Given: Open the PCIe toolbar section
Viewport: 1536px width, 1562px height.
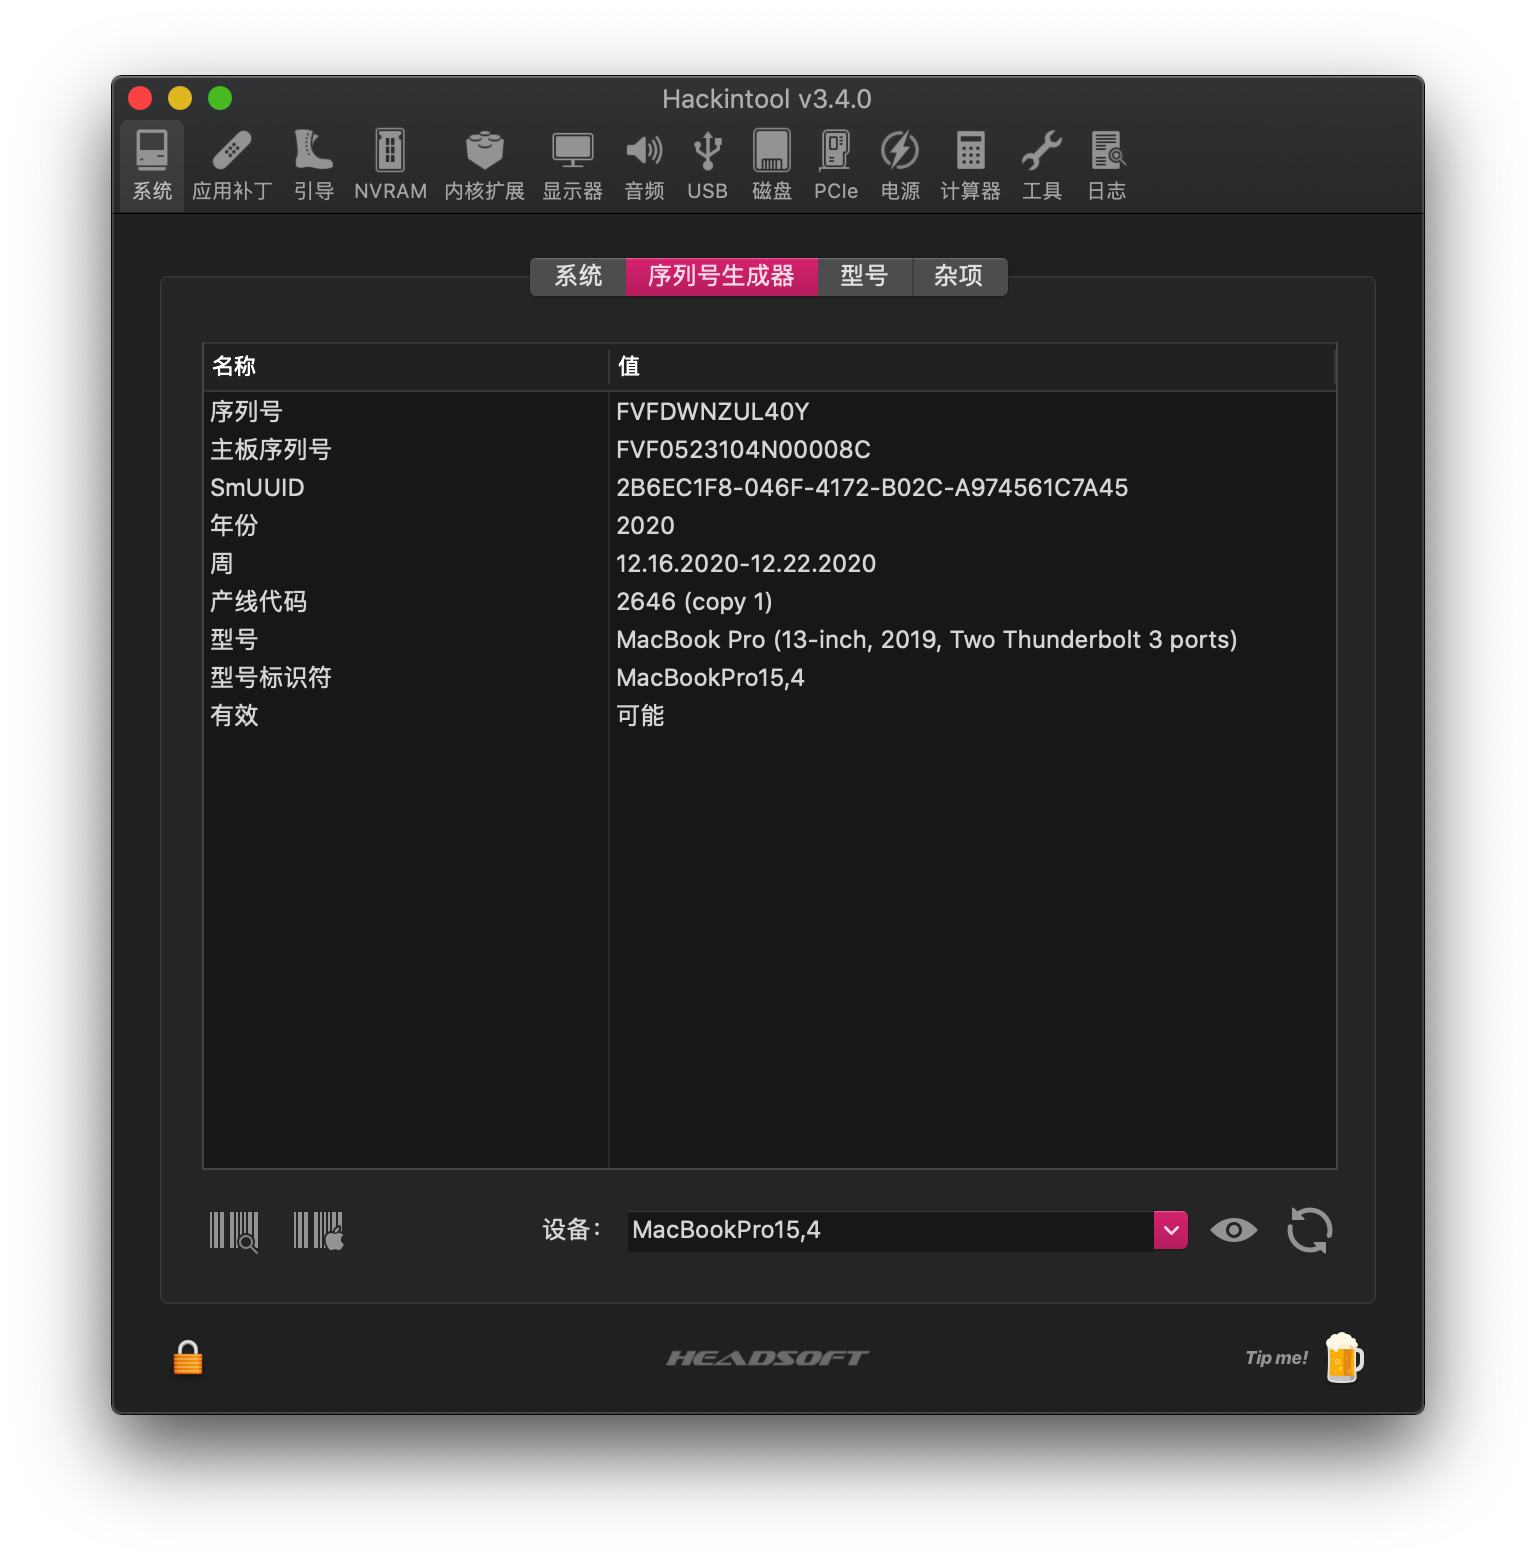Looking at the screenshot, I should pyautogui.click(x=836, y=166).
